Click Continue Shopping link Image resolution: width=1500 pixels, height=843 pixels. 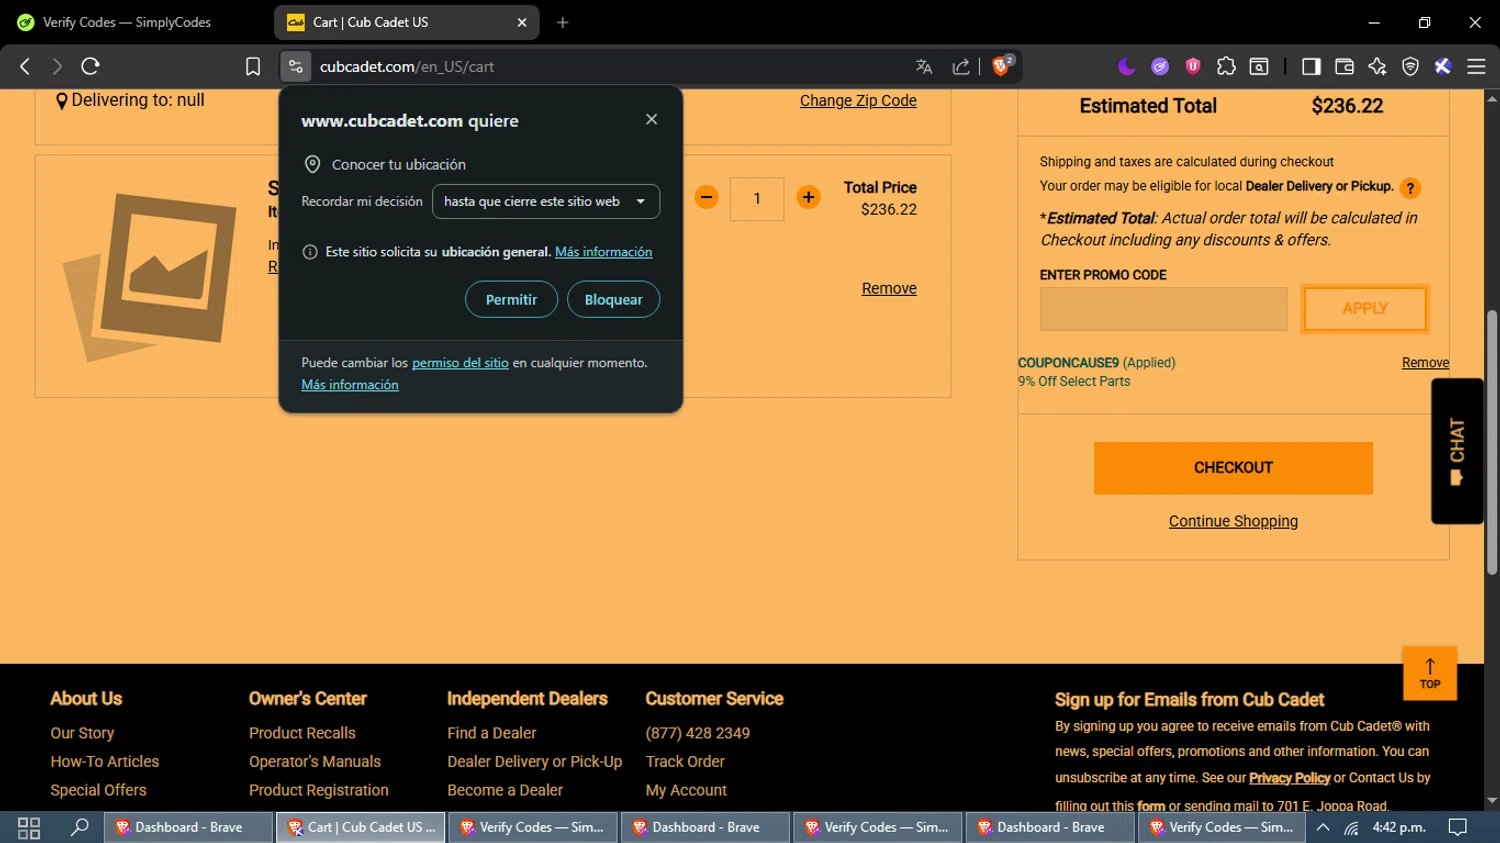click(x=1233, y=521)
